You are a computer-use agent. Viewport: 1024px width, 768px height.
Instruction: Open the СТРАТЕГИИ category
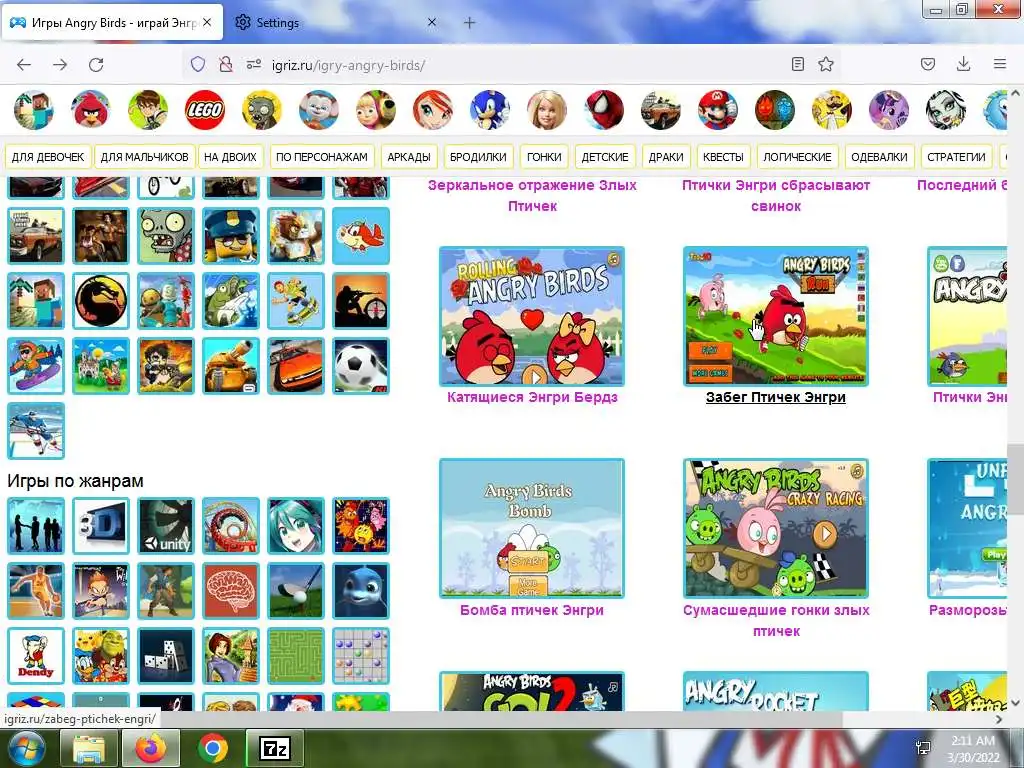click(956, 157)
